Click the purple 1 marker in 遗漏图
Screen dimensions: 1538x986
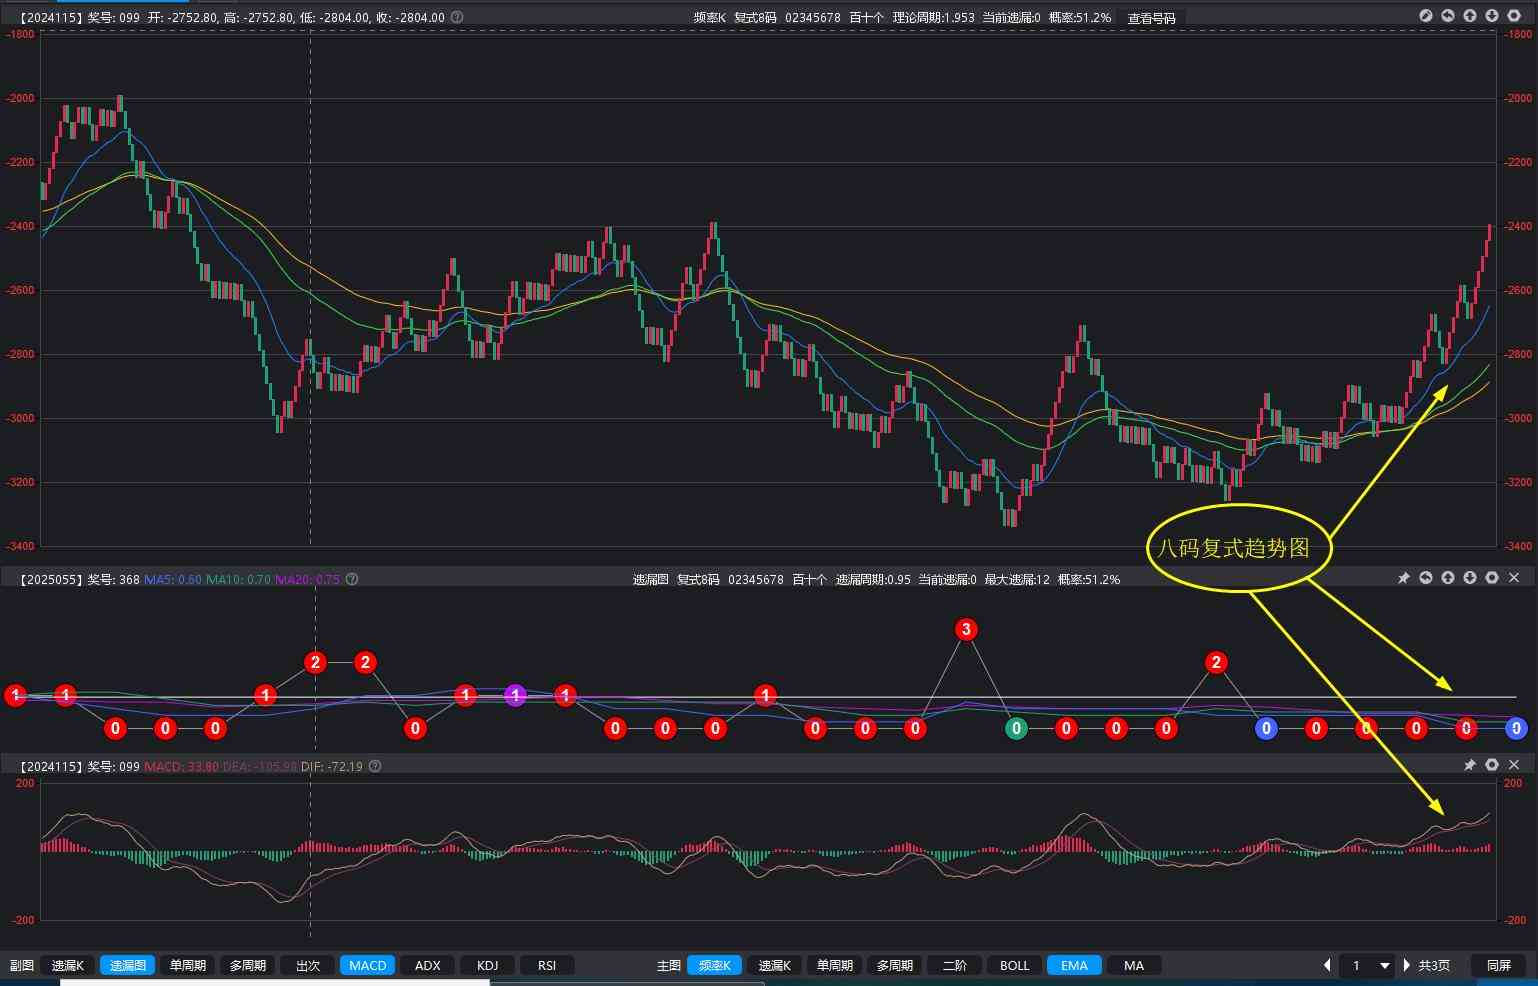click(x=515, y=695)
